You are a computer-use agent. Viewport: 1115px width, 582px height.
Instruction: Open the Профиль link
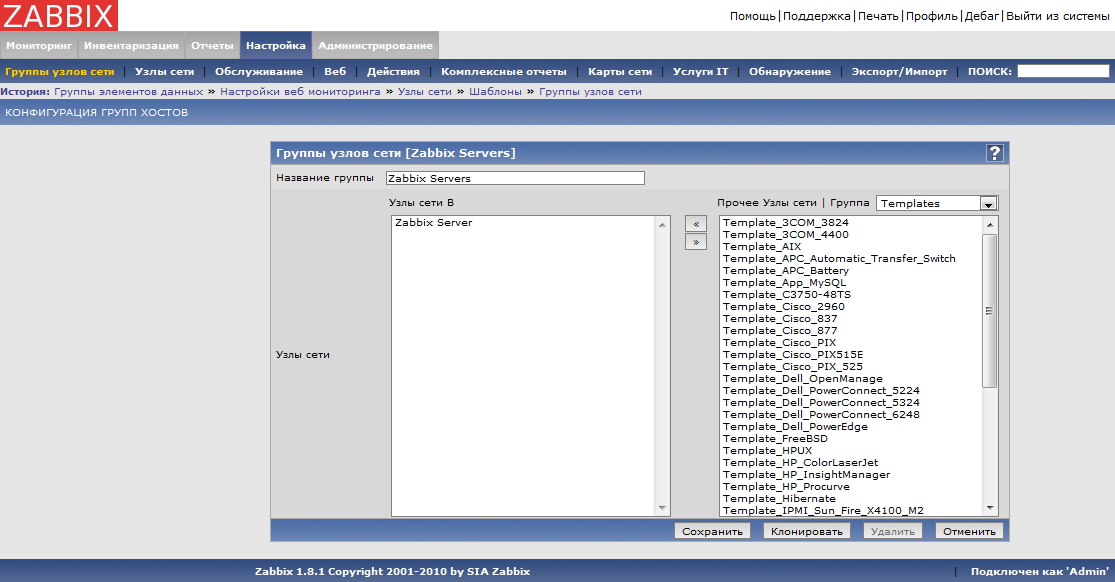[932, 16]
